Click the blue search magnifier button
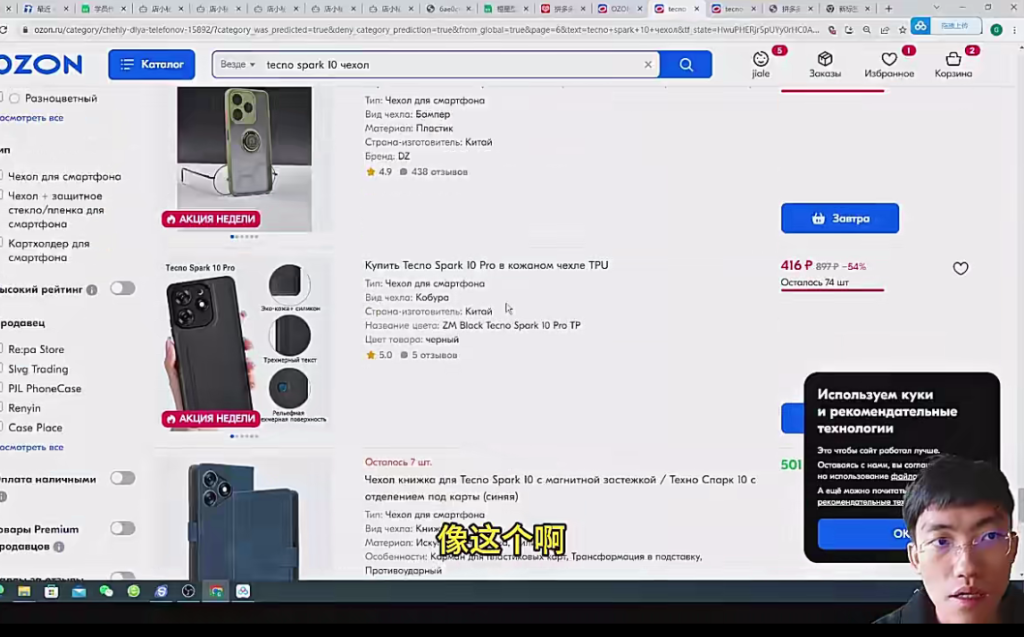 686,65
